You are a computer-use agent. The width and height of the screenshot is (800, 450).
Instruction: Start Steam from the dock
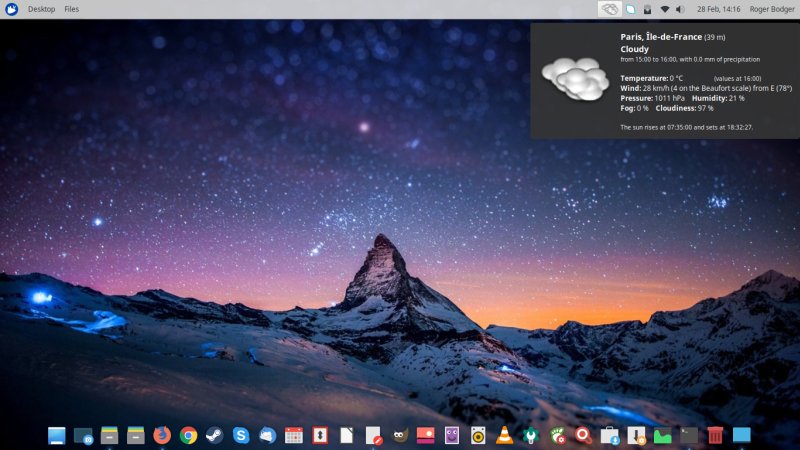click(x=214, y=435)
